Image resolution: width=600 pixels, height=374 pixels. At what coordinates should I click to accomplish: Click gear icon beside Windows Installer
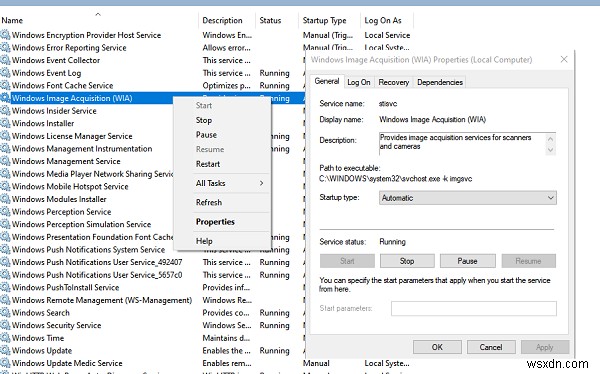pyautogui.click(x=5, y=124)
